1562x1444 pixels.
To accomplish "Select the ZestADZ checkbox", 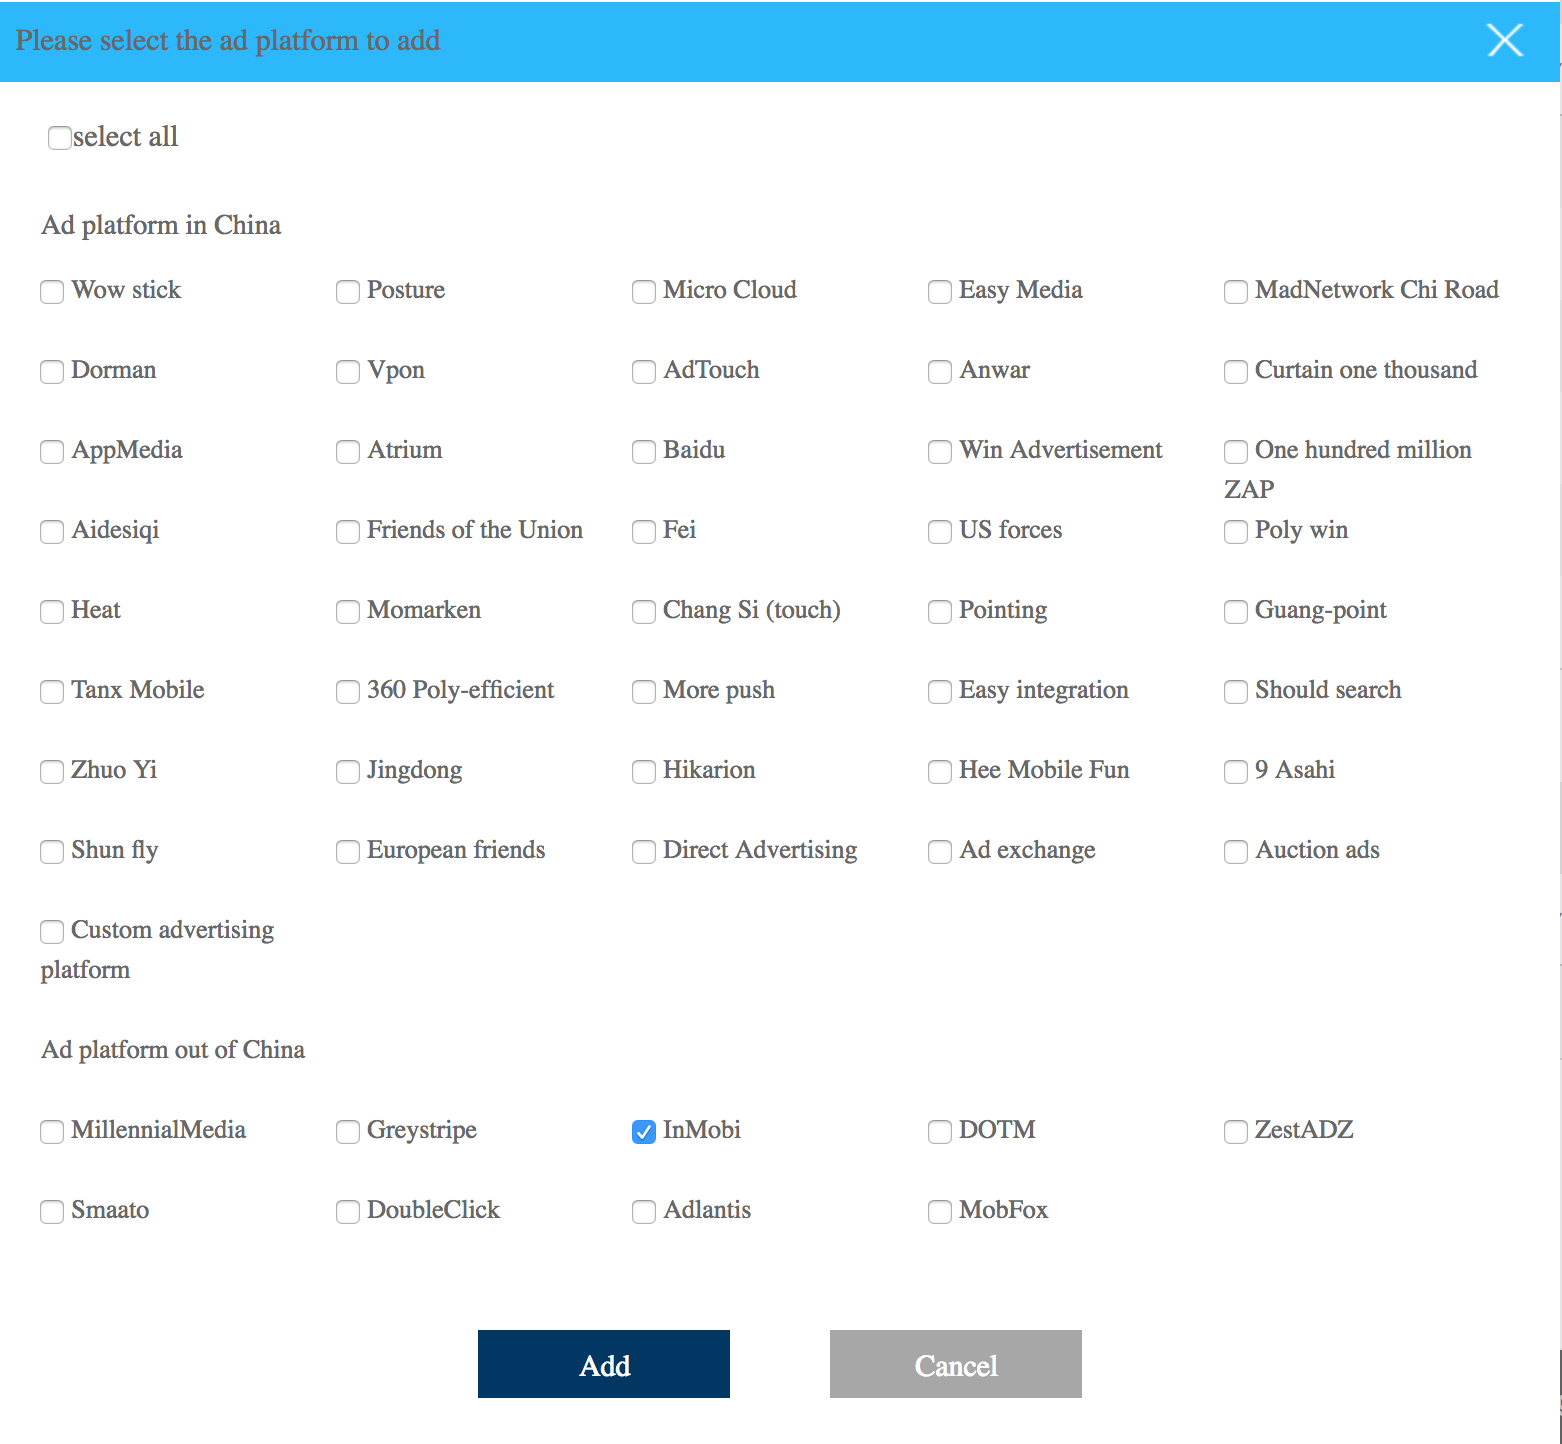I will pos(1236,1132).
